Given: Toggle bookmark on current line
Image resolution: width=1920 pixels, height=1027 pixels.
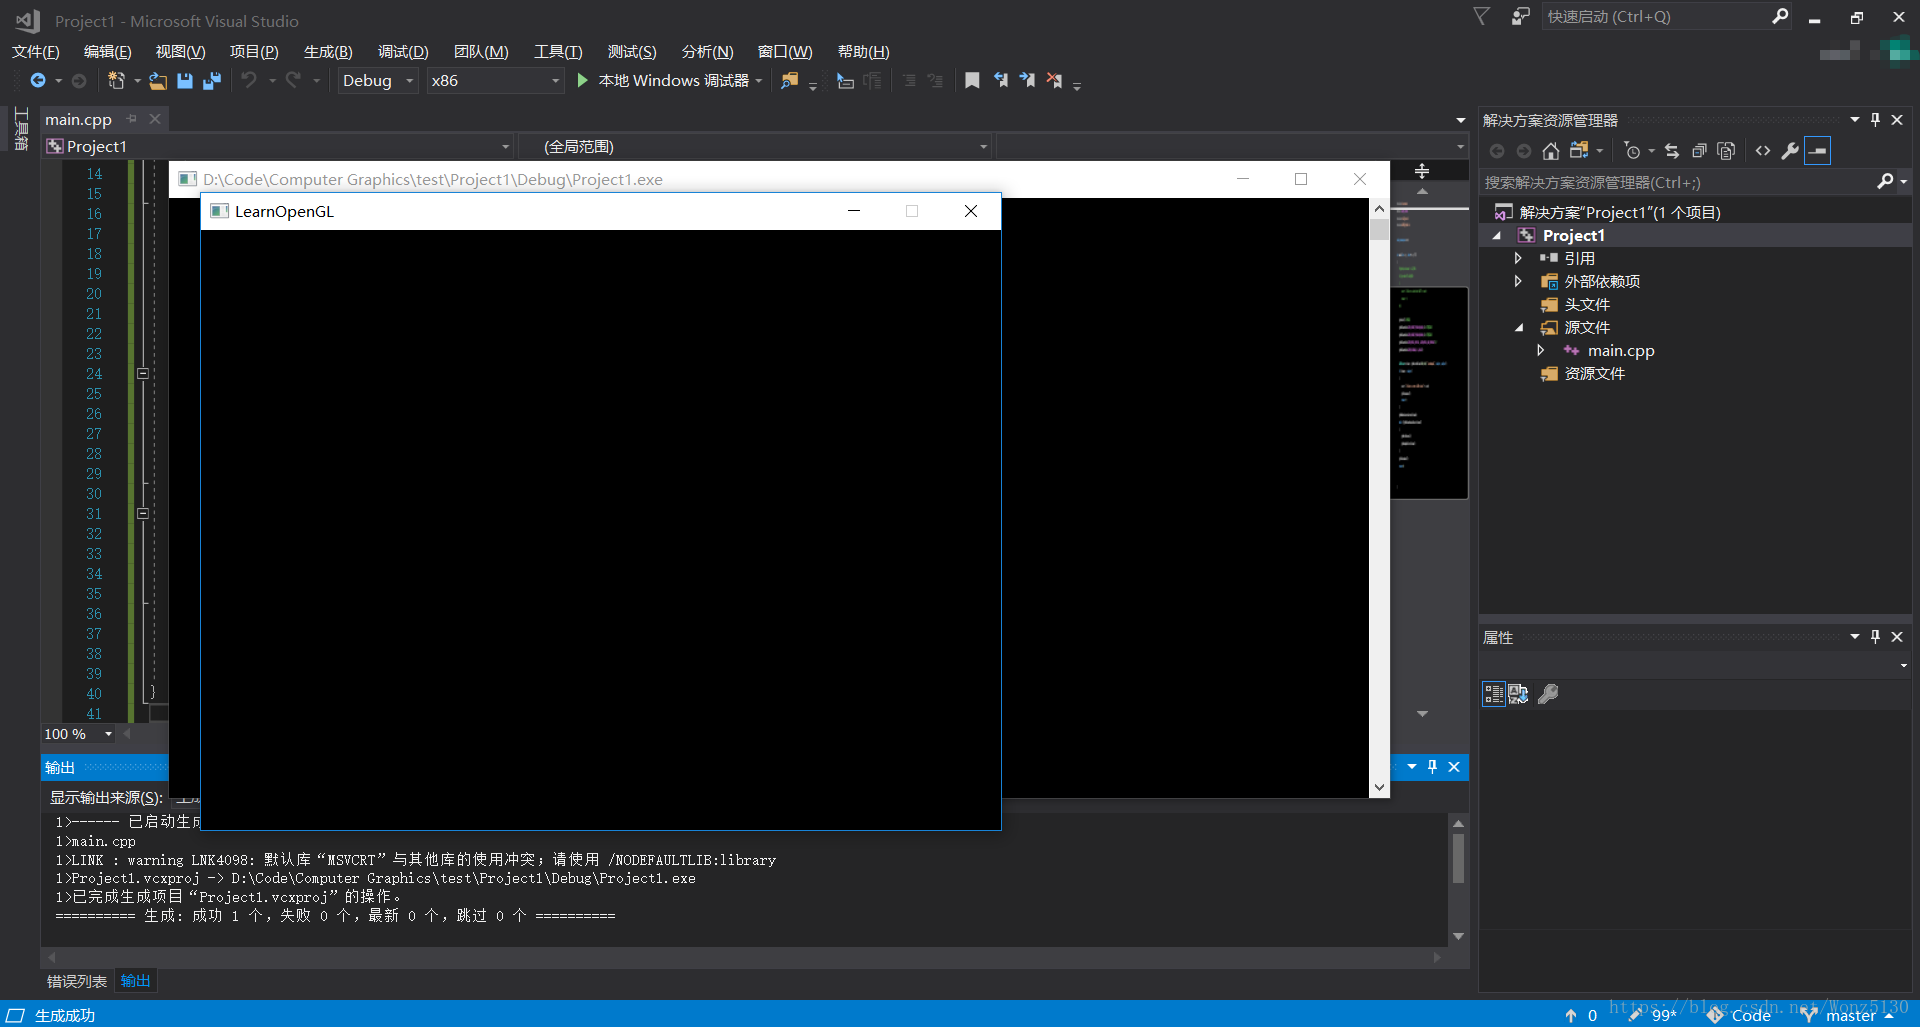Looking at the screenshot, I should (972, 80).
